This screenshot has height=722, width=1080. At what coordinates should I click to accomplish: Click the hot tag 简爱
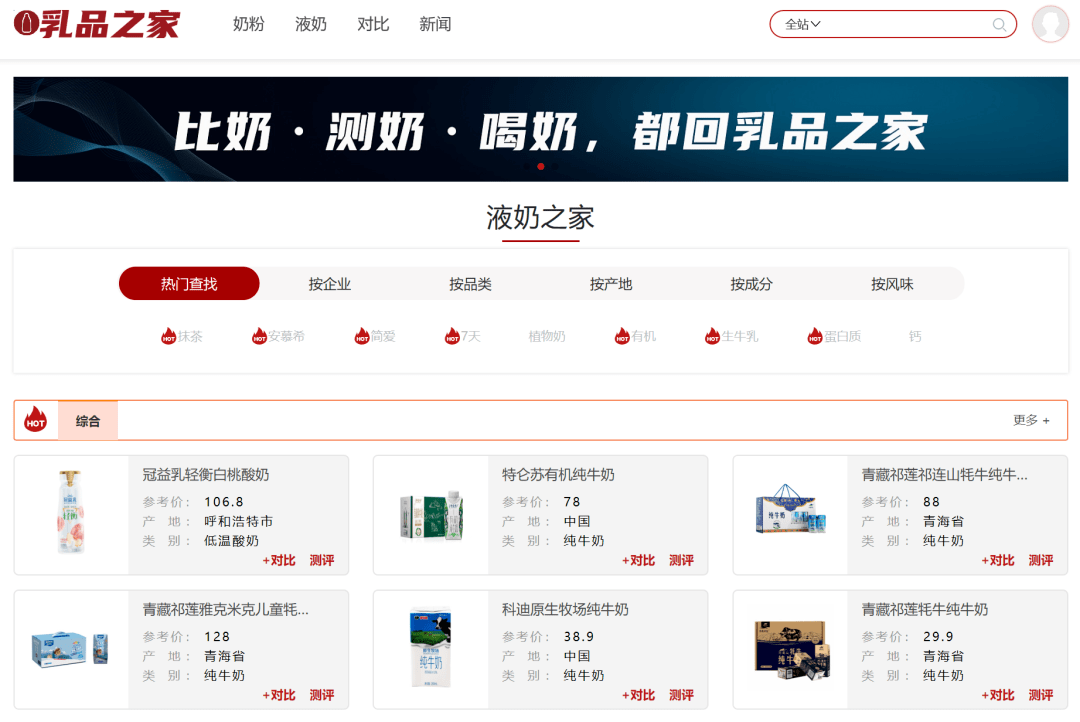(375, 336)
